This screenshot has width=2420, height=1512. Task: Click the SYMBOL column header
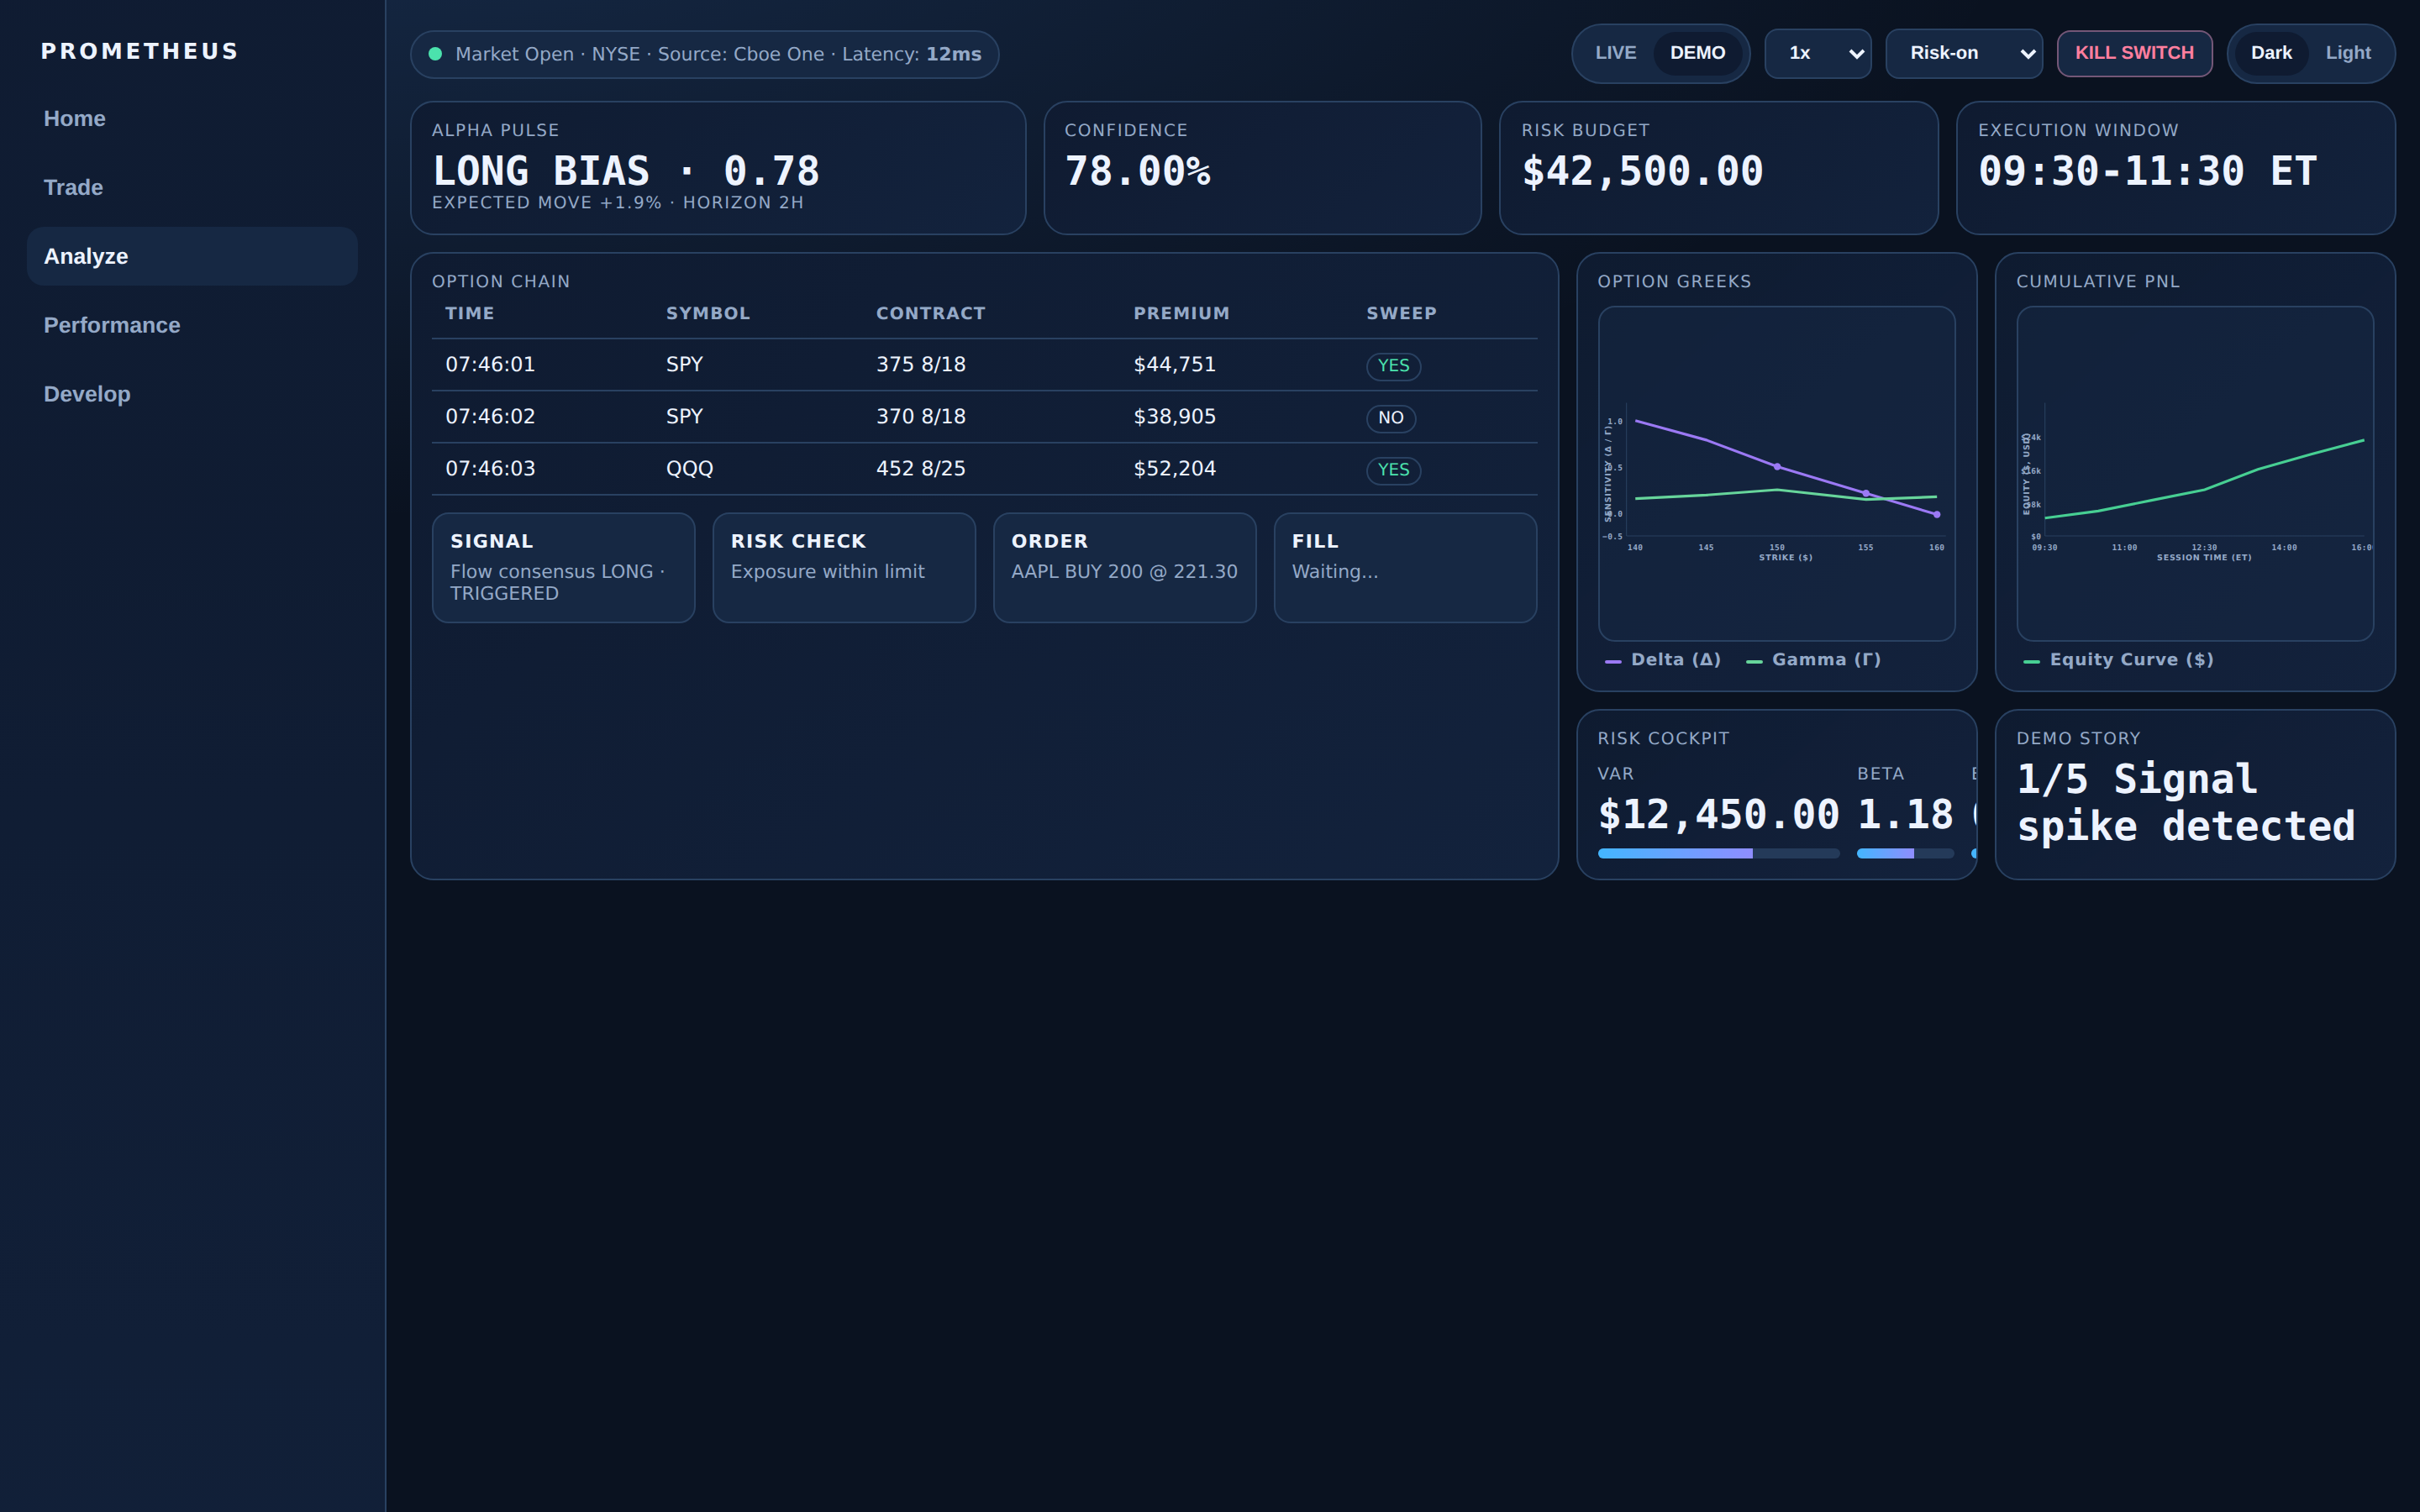[708, 313]
